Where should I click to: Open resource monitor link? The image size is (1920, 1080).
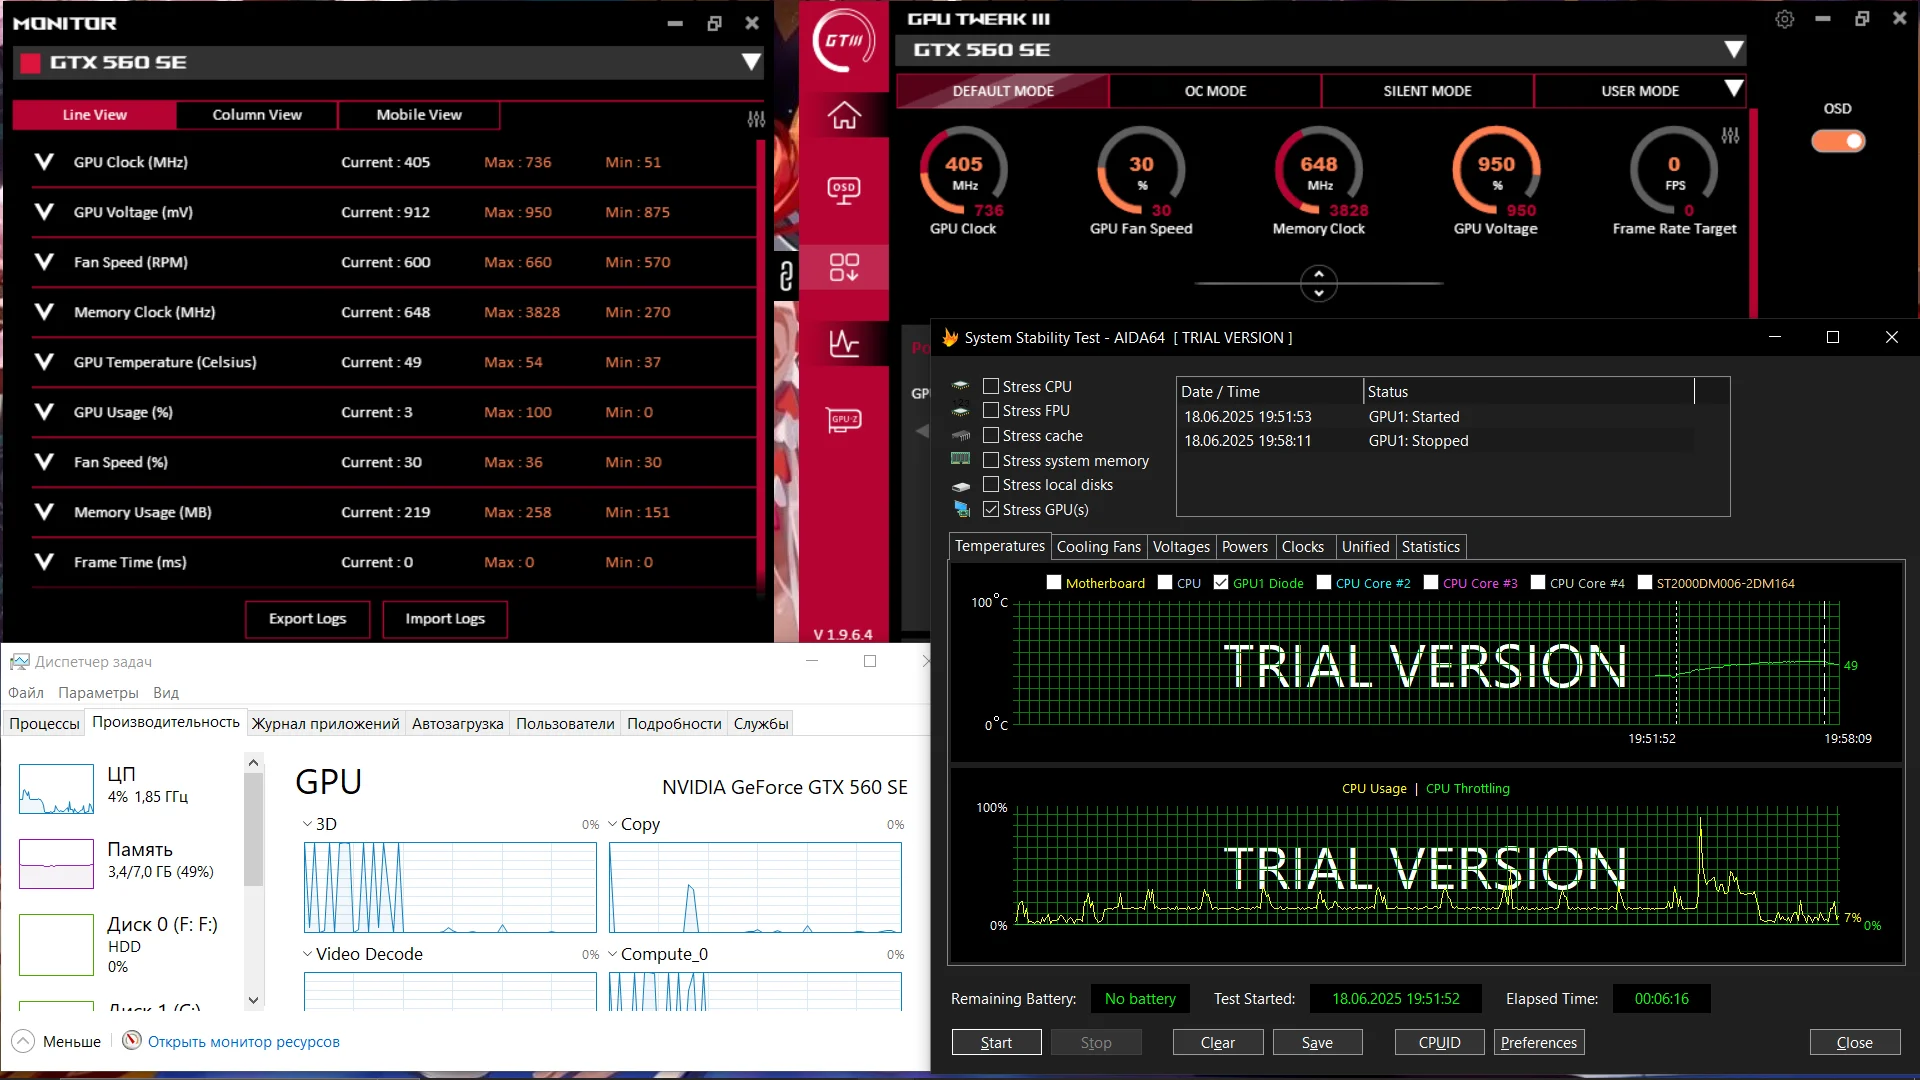tap(243, 1042)
